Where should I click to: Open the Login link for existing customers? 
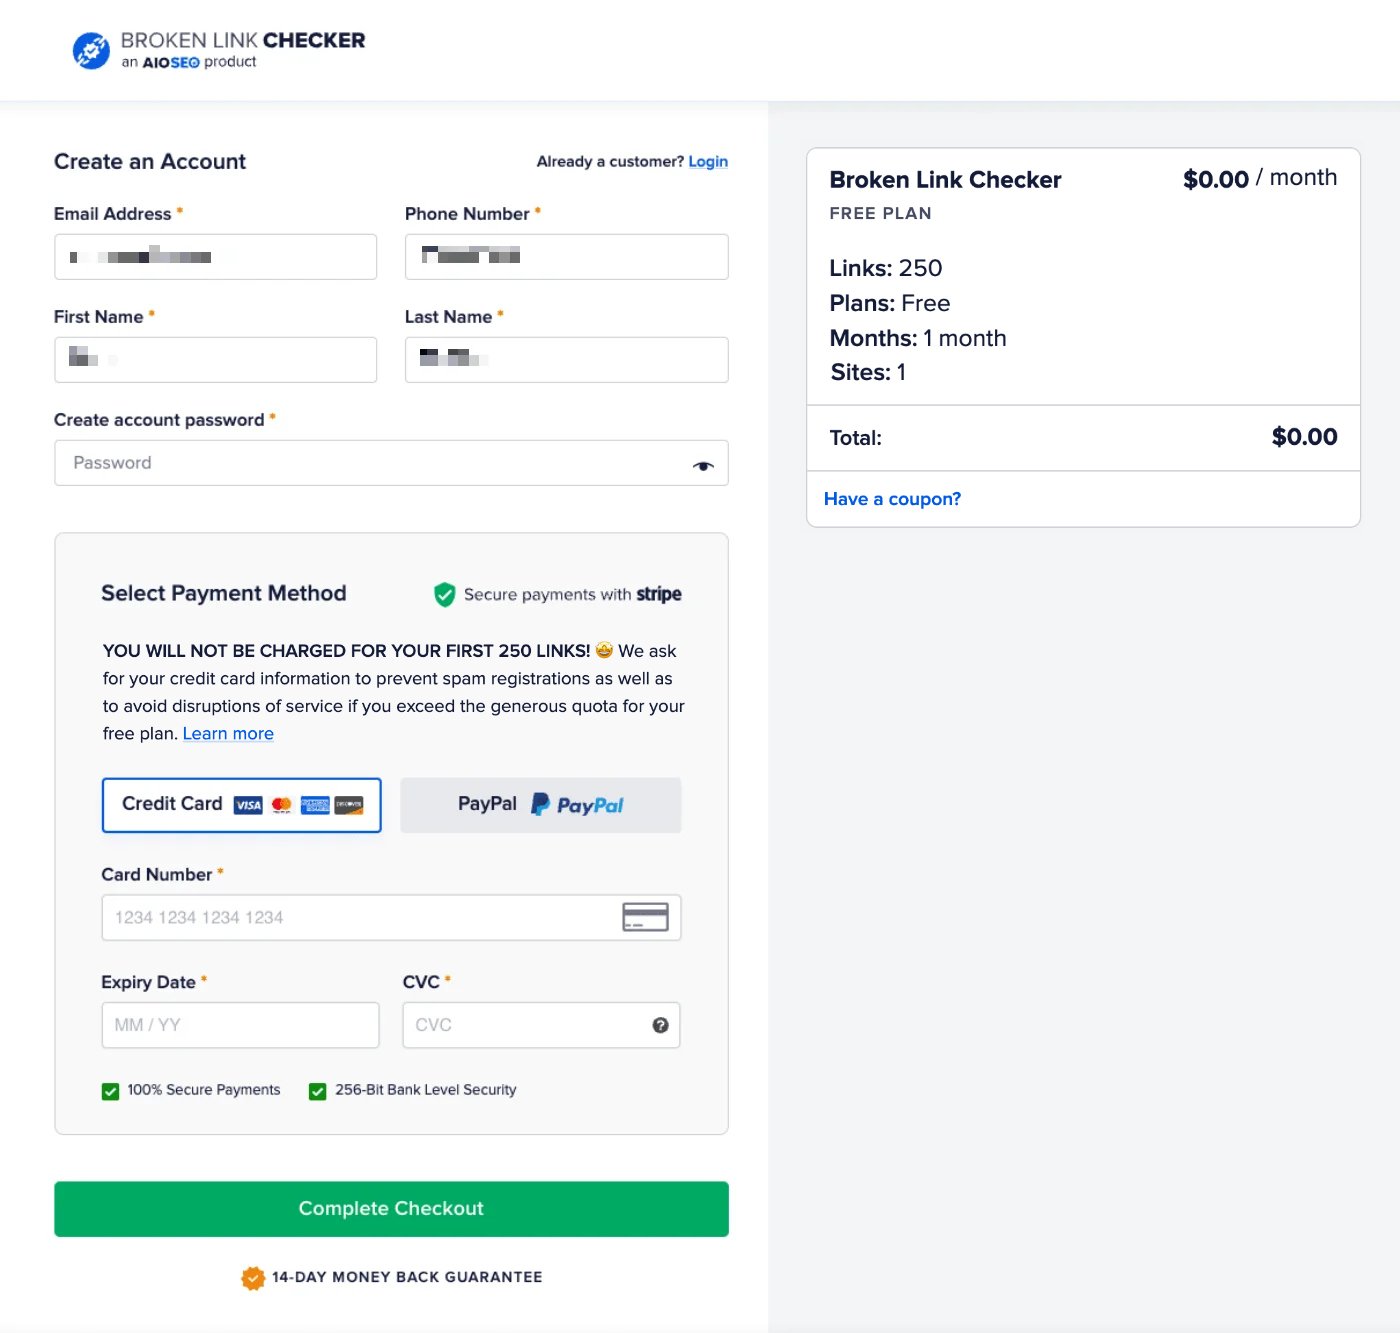click(708, 161)
